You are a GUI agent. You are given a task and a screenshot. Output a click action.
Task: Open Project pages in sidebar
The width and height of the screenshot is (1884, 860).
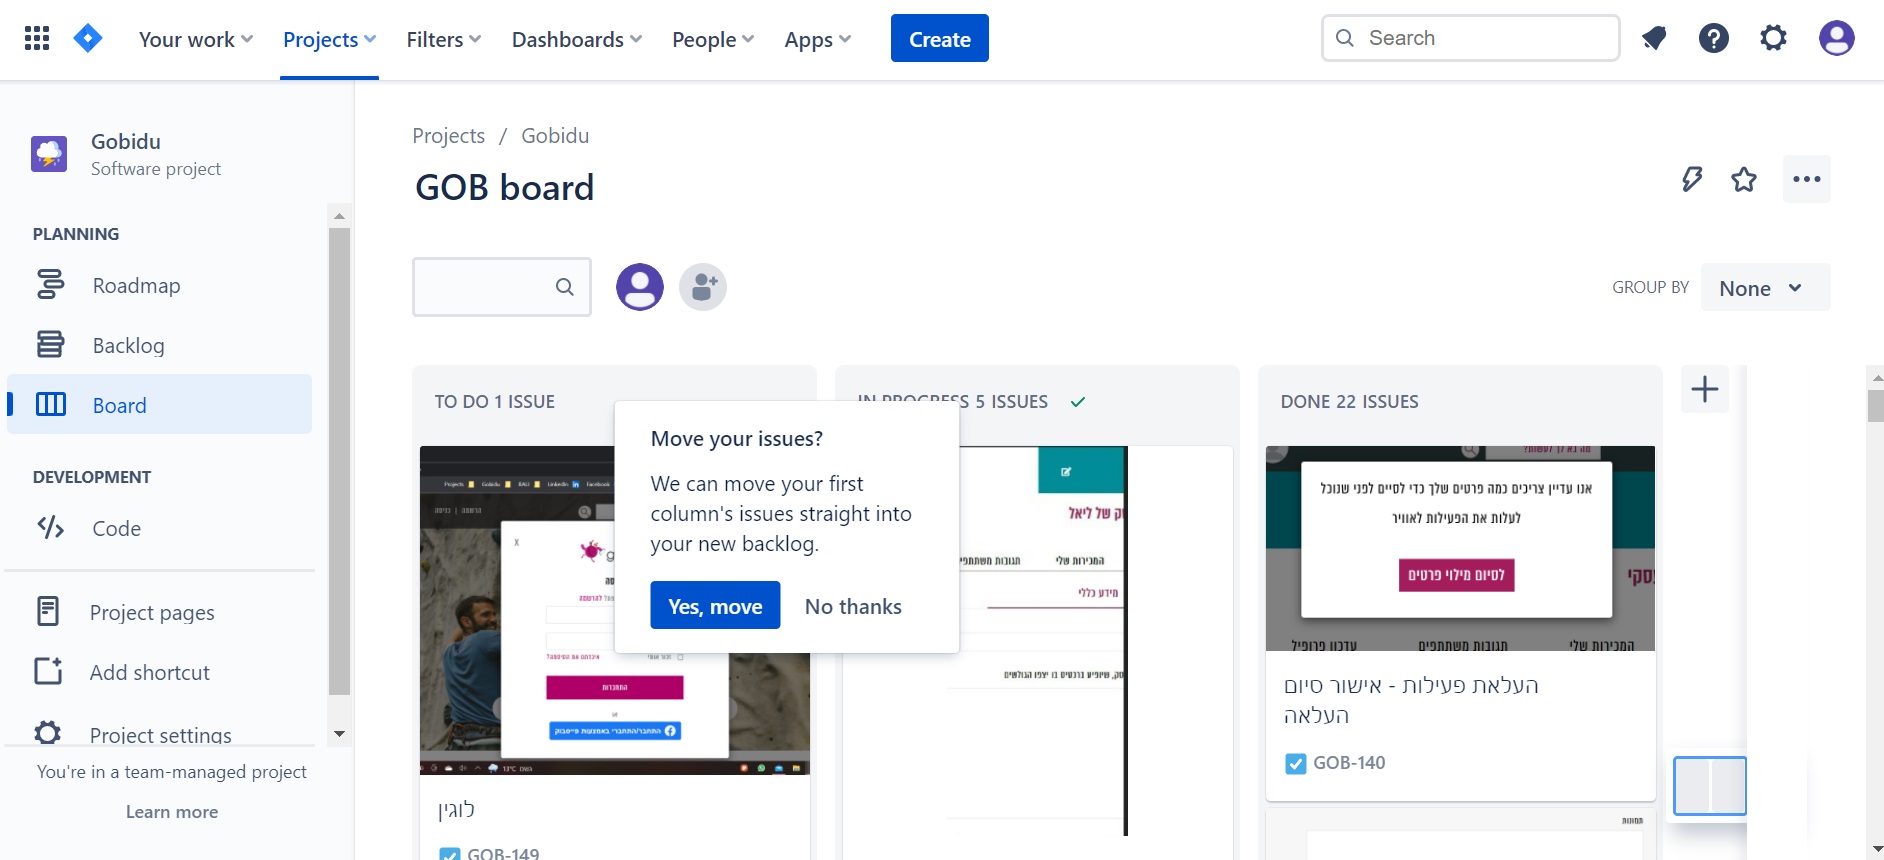(160, 612)
